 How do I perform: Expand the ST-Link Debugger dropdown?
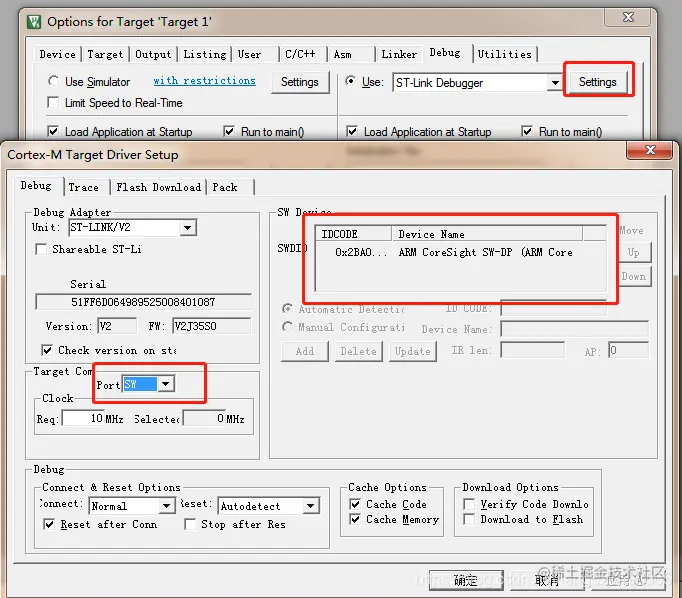(555, 83)
